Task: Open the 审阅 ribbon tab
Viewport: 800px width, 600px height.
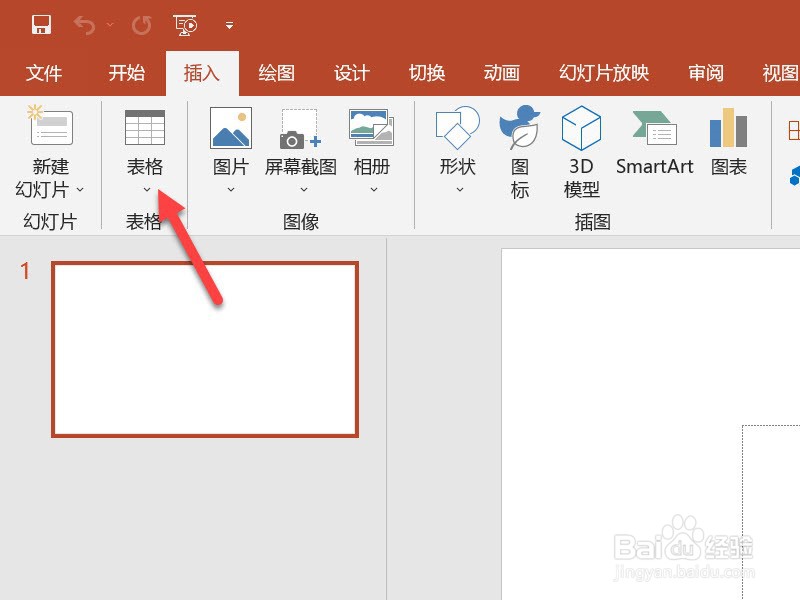Action: [x=706, y=73]
